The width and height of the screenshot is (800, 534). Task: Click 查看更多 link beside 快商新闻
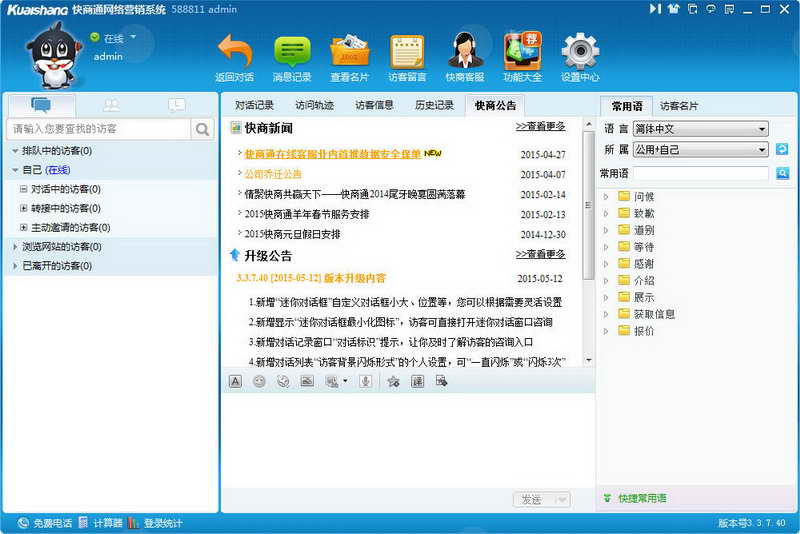pos(540,126)
